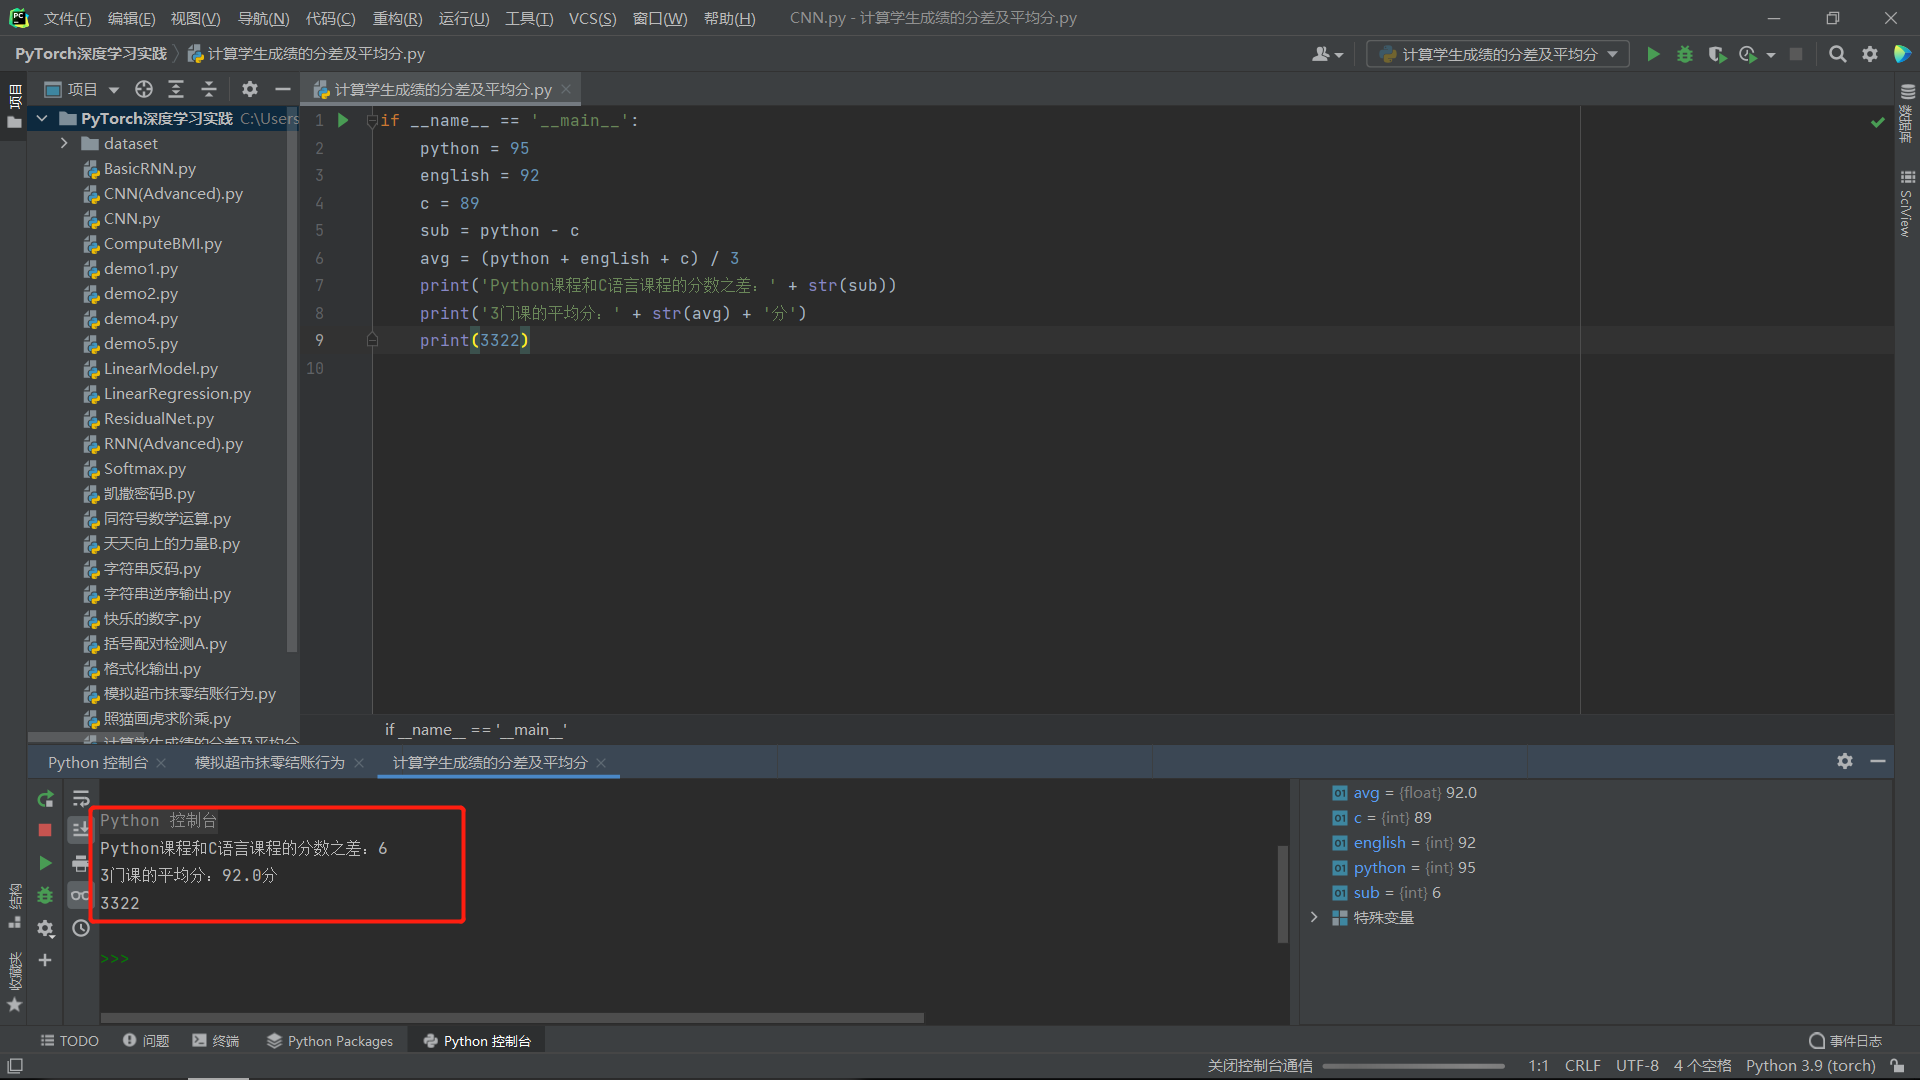Expand 特殊变量 in variables pane
Image resolution: width=1920 pixels, height=1080 pixels.
pyautogui.click(x=1314, y=918)
